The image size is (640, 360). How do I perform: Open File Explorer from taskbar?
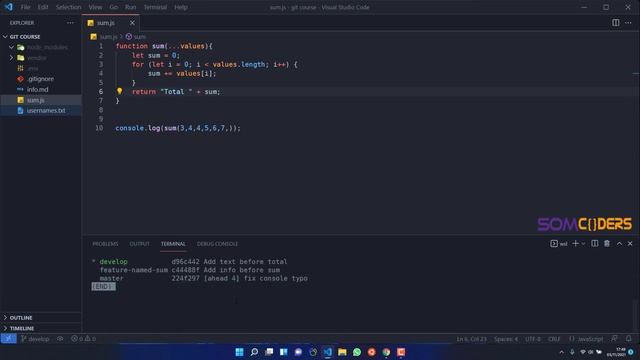click(x=342, y=352)
